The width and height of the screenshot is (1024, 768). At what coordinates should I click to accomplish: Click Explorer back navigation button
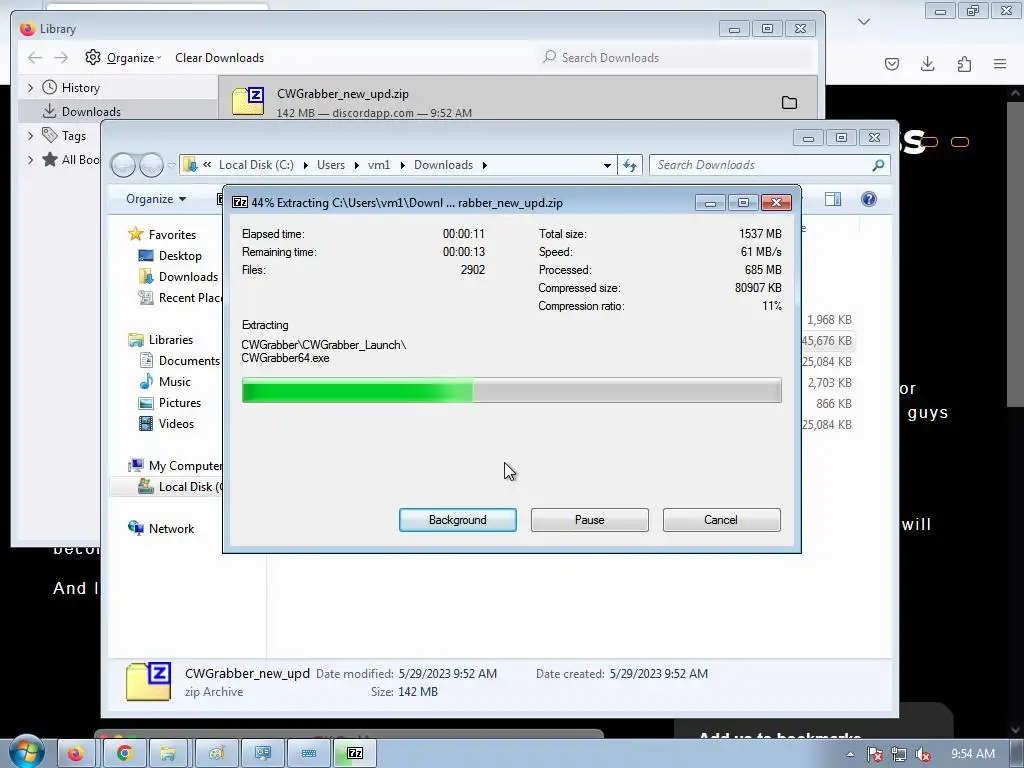(x=123, y=165)
